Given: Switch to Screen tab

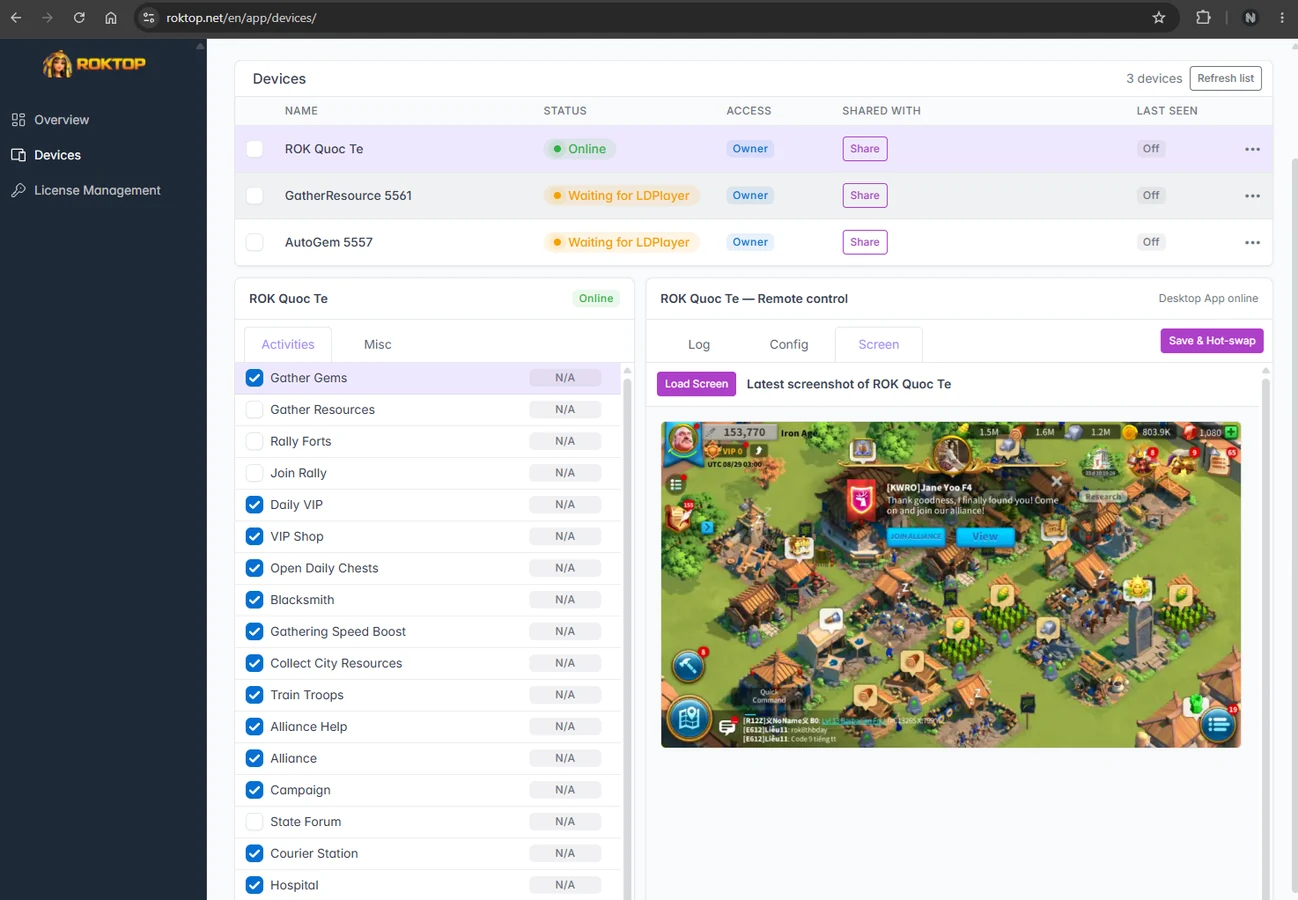Looking at the screenshot, I should tap(879, 344).
